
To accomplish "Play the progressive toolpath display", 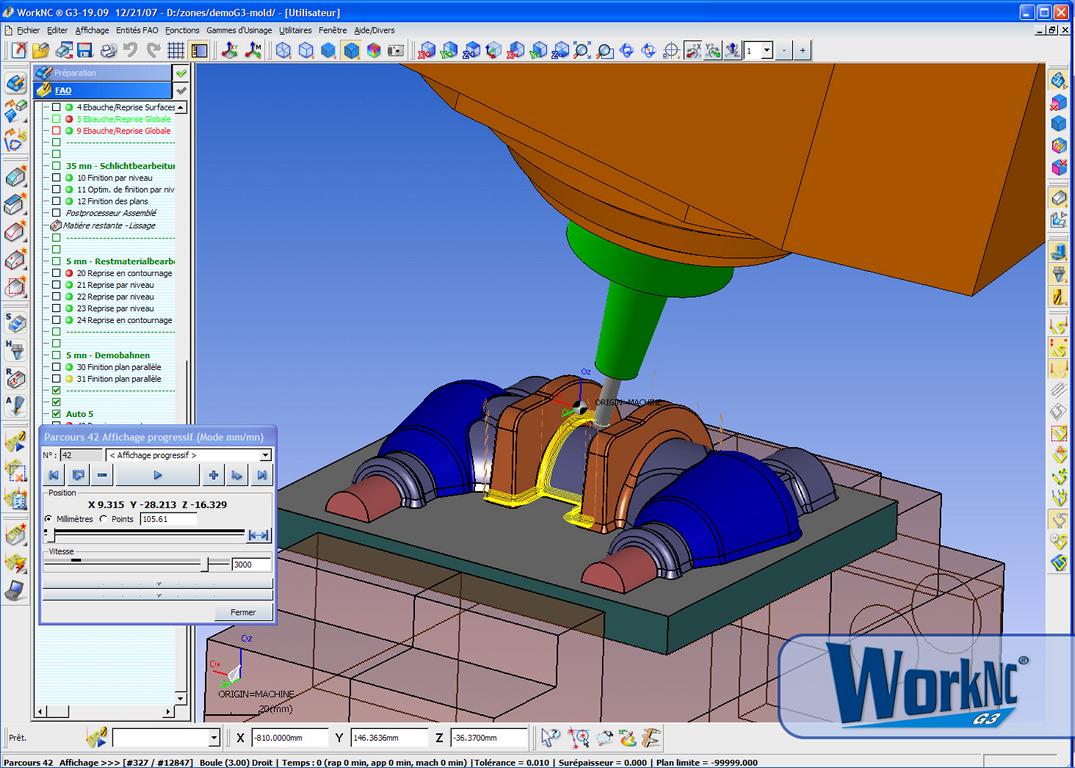I will (157, 475).
